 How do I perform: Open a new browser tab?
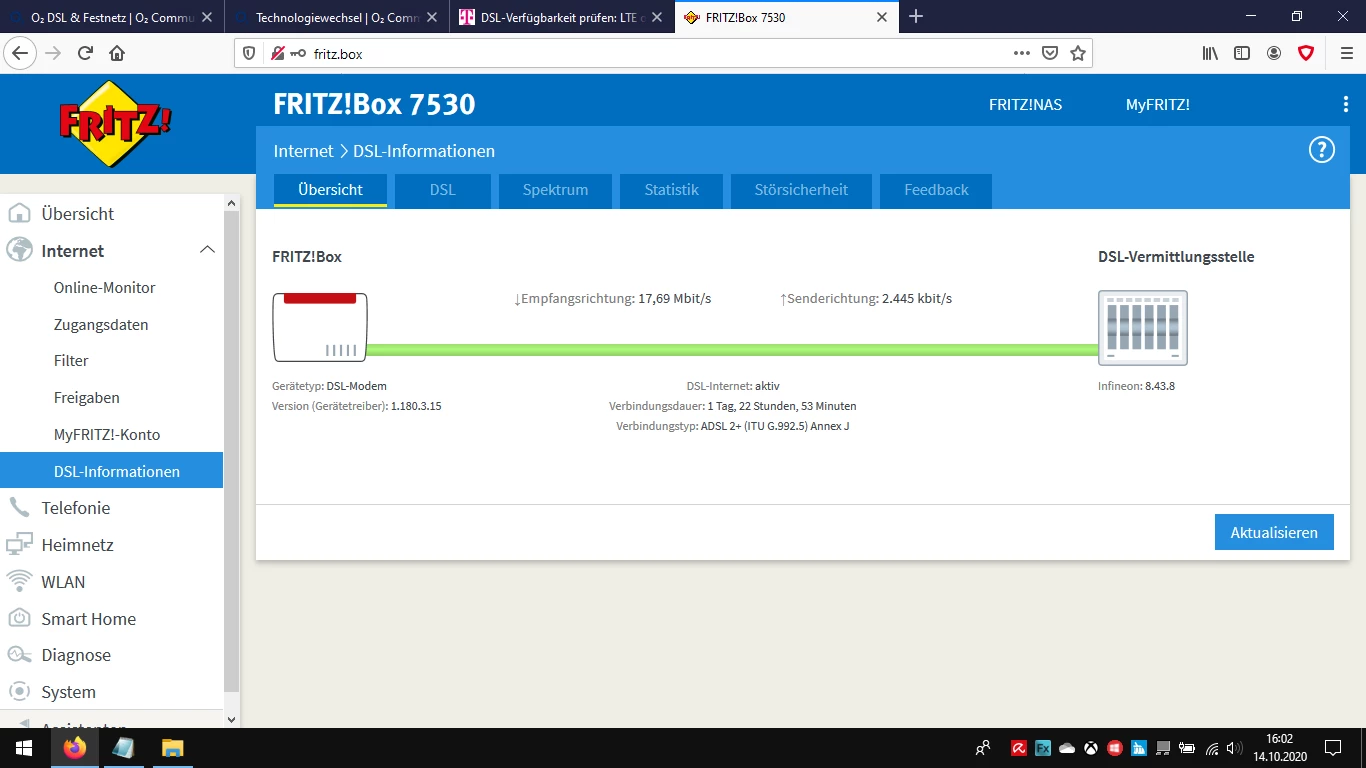[916, 17]
